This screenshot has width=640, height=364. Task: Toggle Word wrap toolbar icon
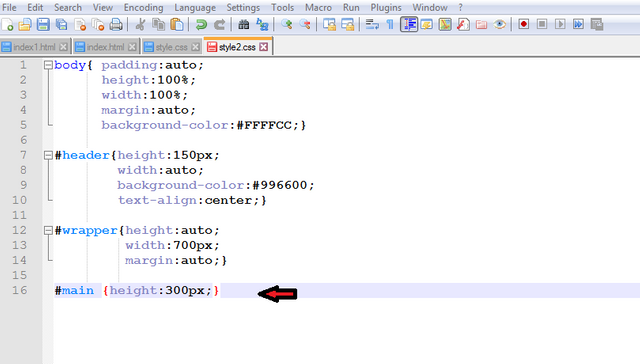click(372, 24)
